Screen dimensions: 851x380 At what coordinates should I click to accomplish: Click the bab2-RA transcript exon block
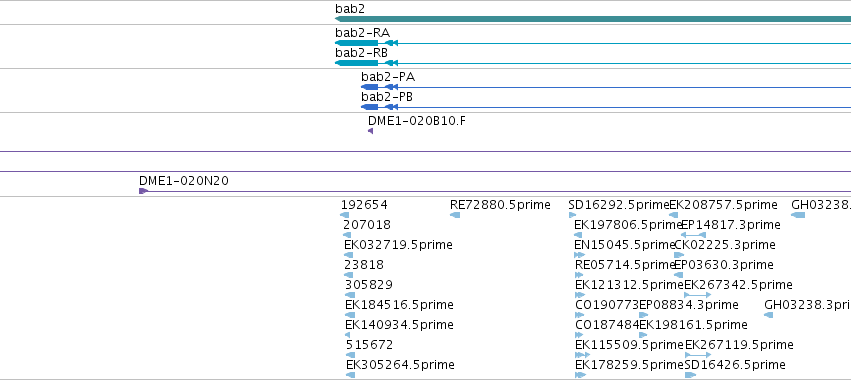(357, 43)
